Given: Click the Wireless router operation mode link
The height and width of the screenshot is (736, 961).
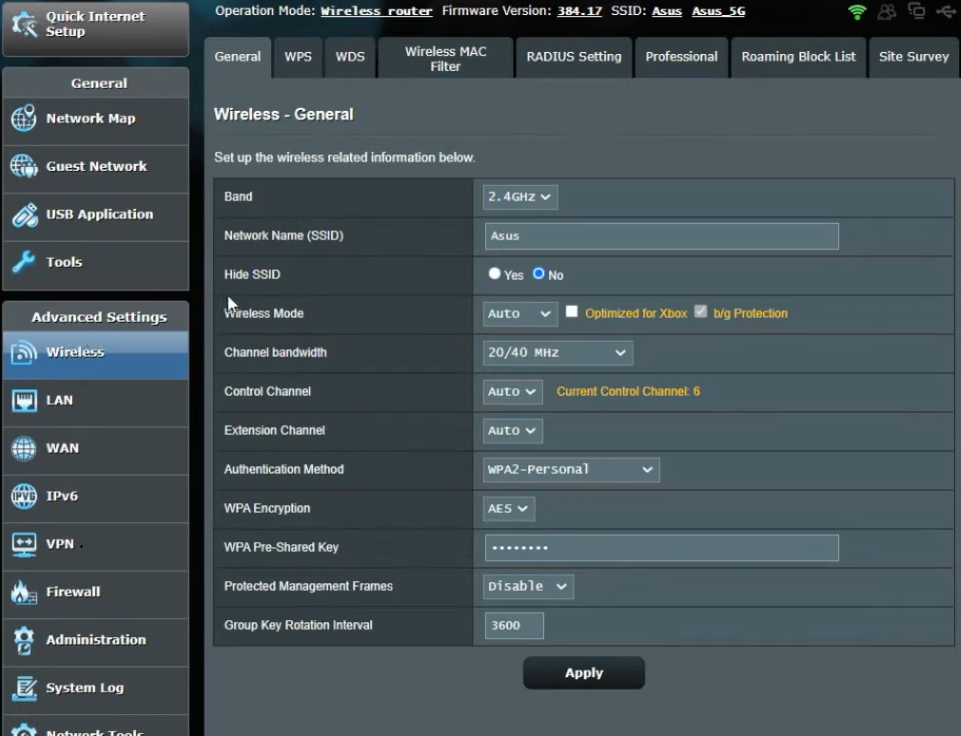Looking at the screenshot, I should click(x=376, y=11).
